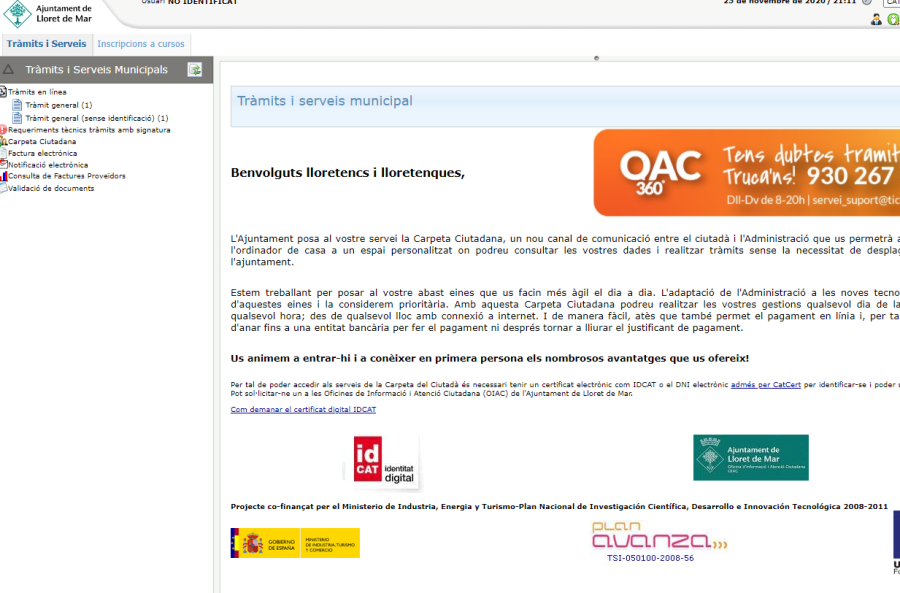Open Tràmit general (sense identificació) (1)
Screen dimensions: 900x593
click(96, 118)
